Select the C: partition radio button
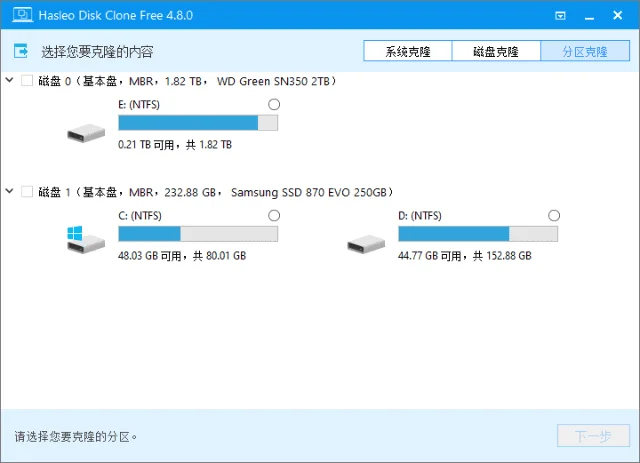Screen dimensions: 640x463 (x=274, y=216)
